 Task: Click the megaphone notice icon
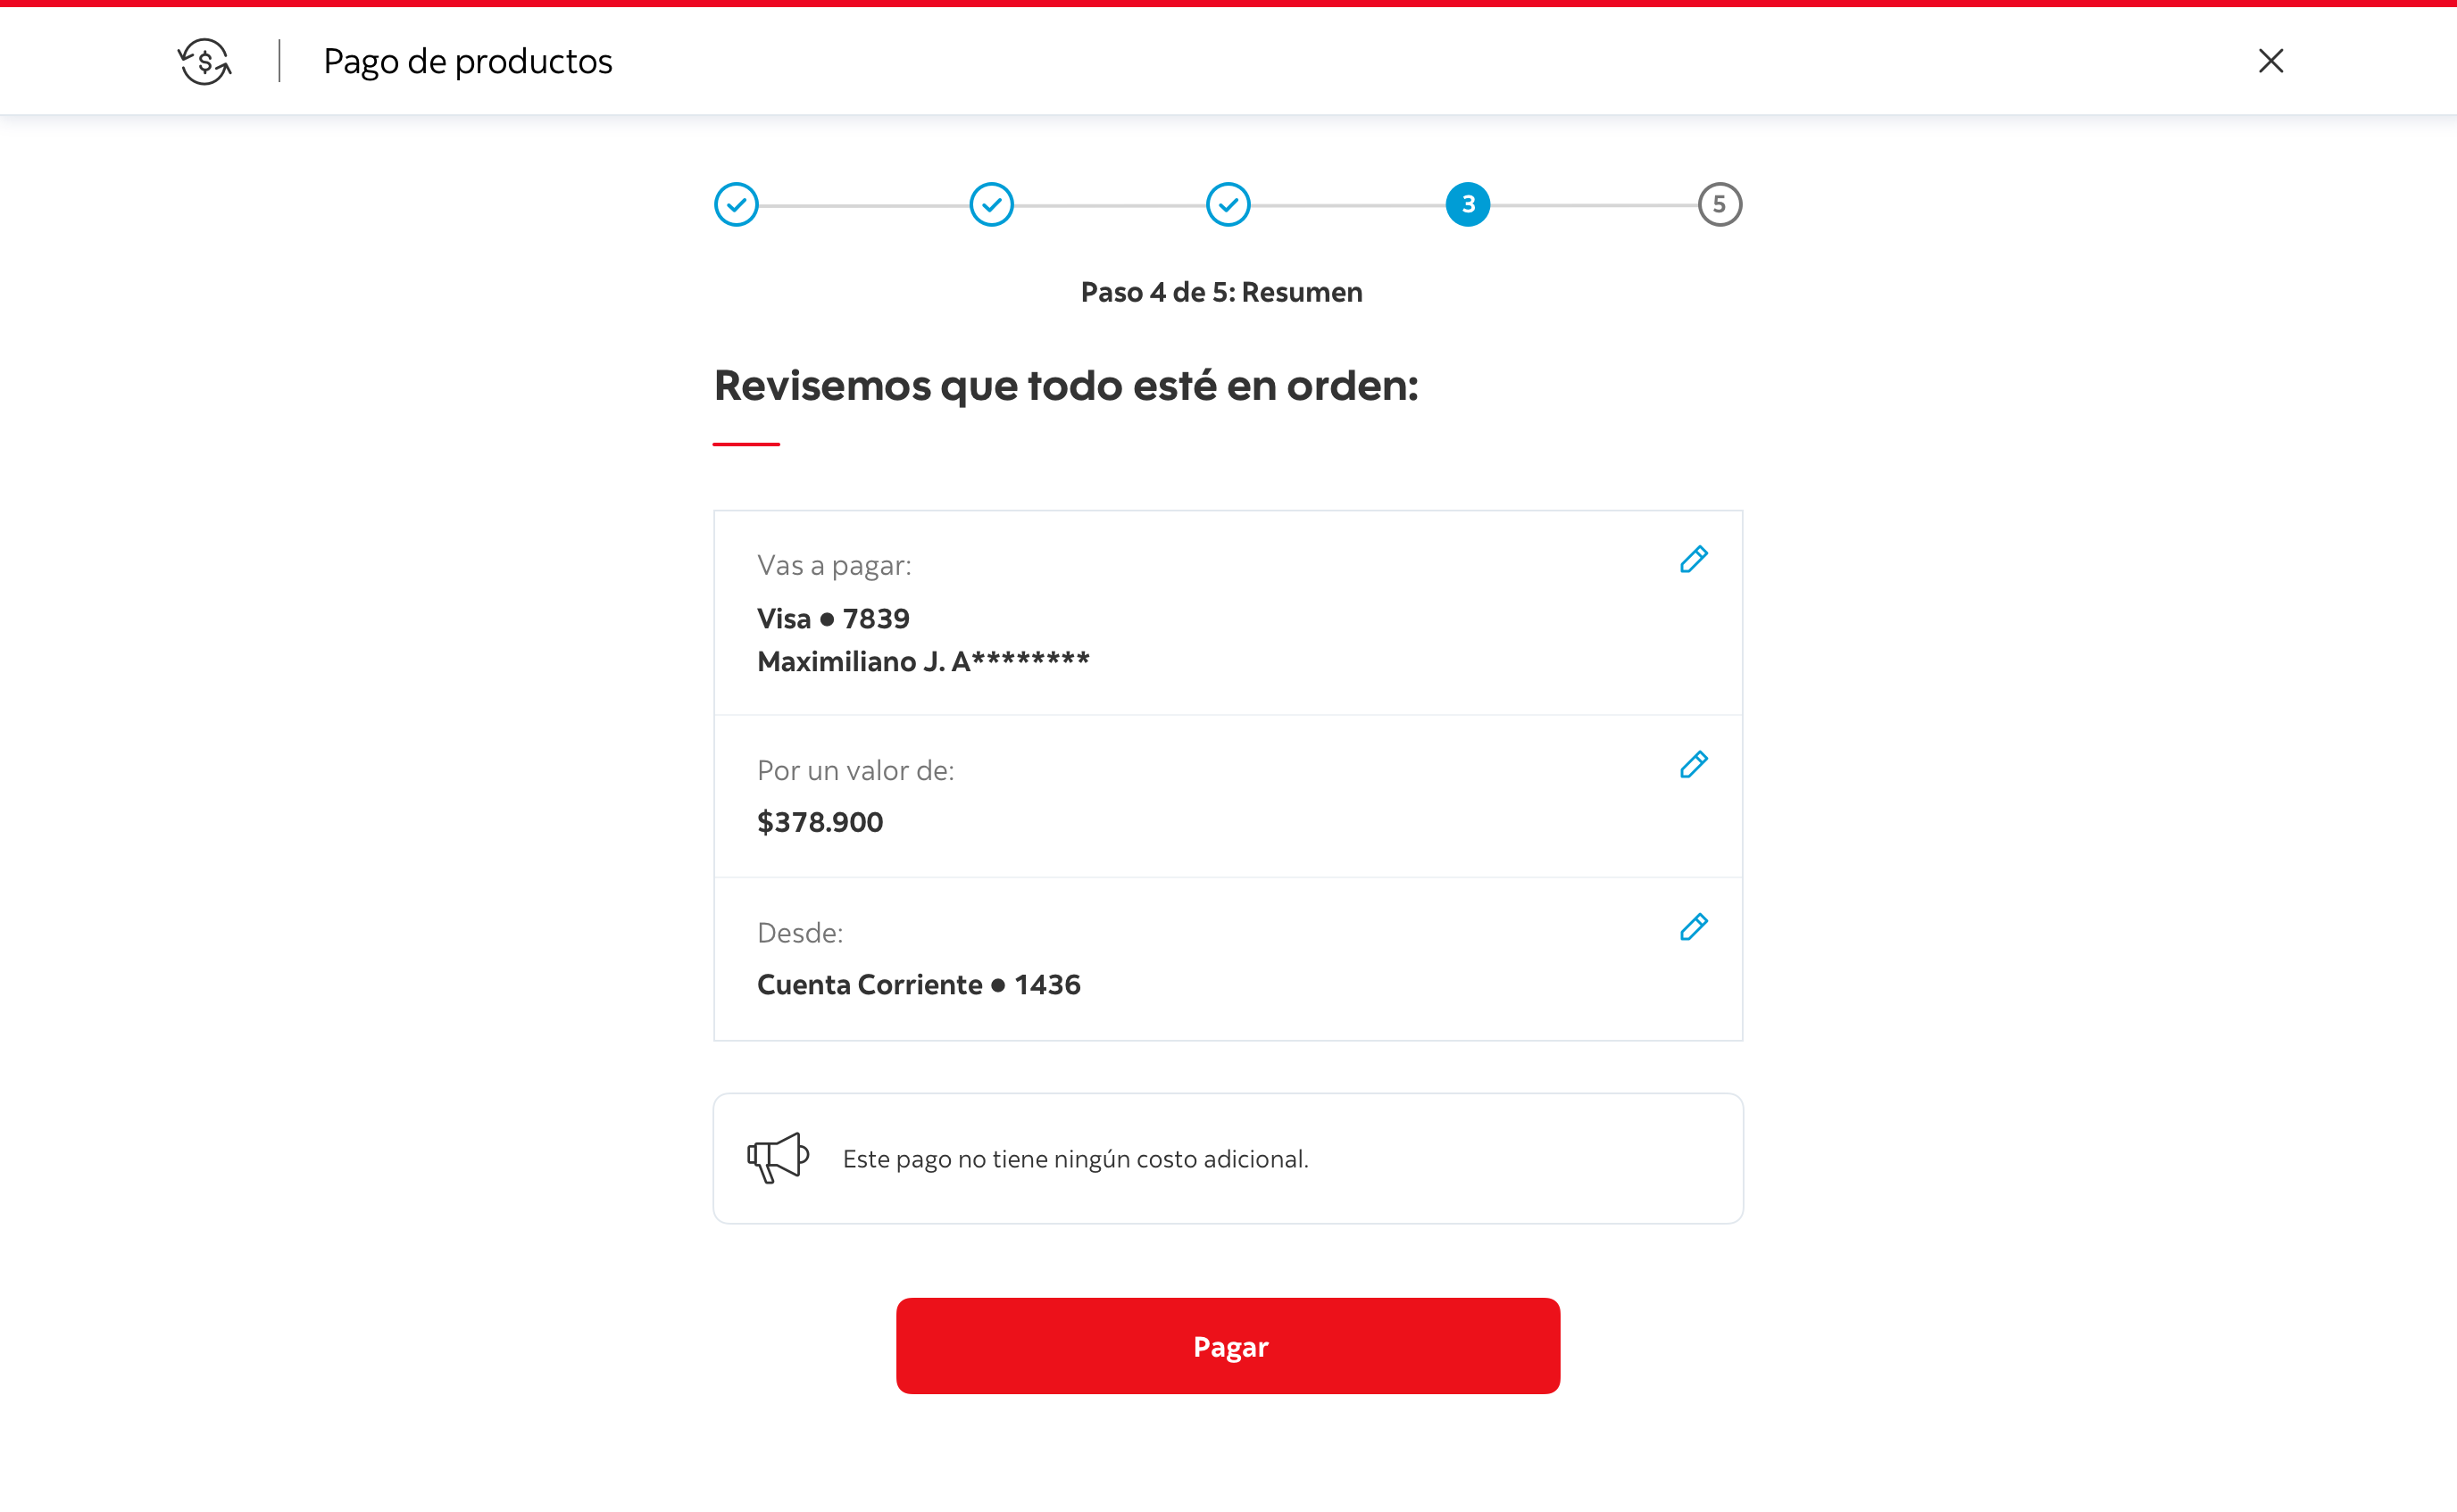coord(778,1158)
